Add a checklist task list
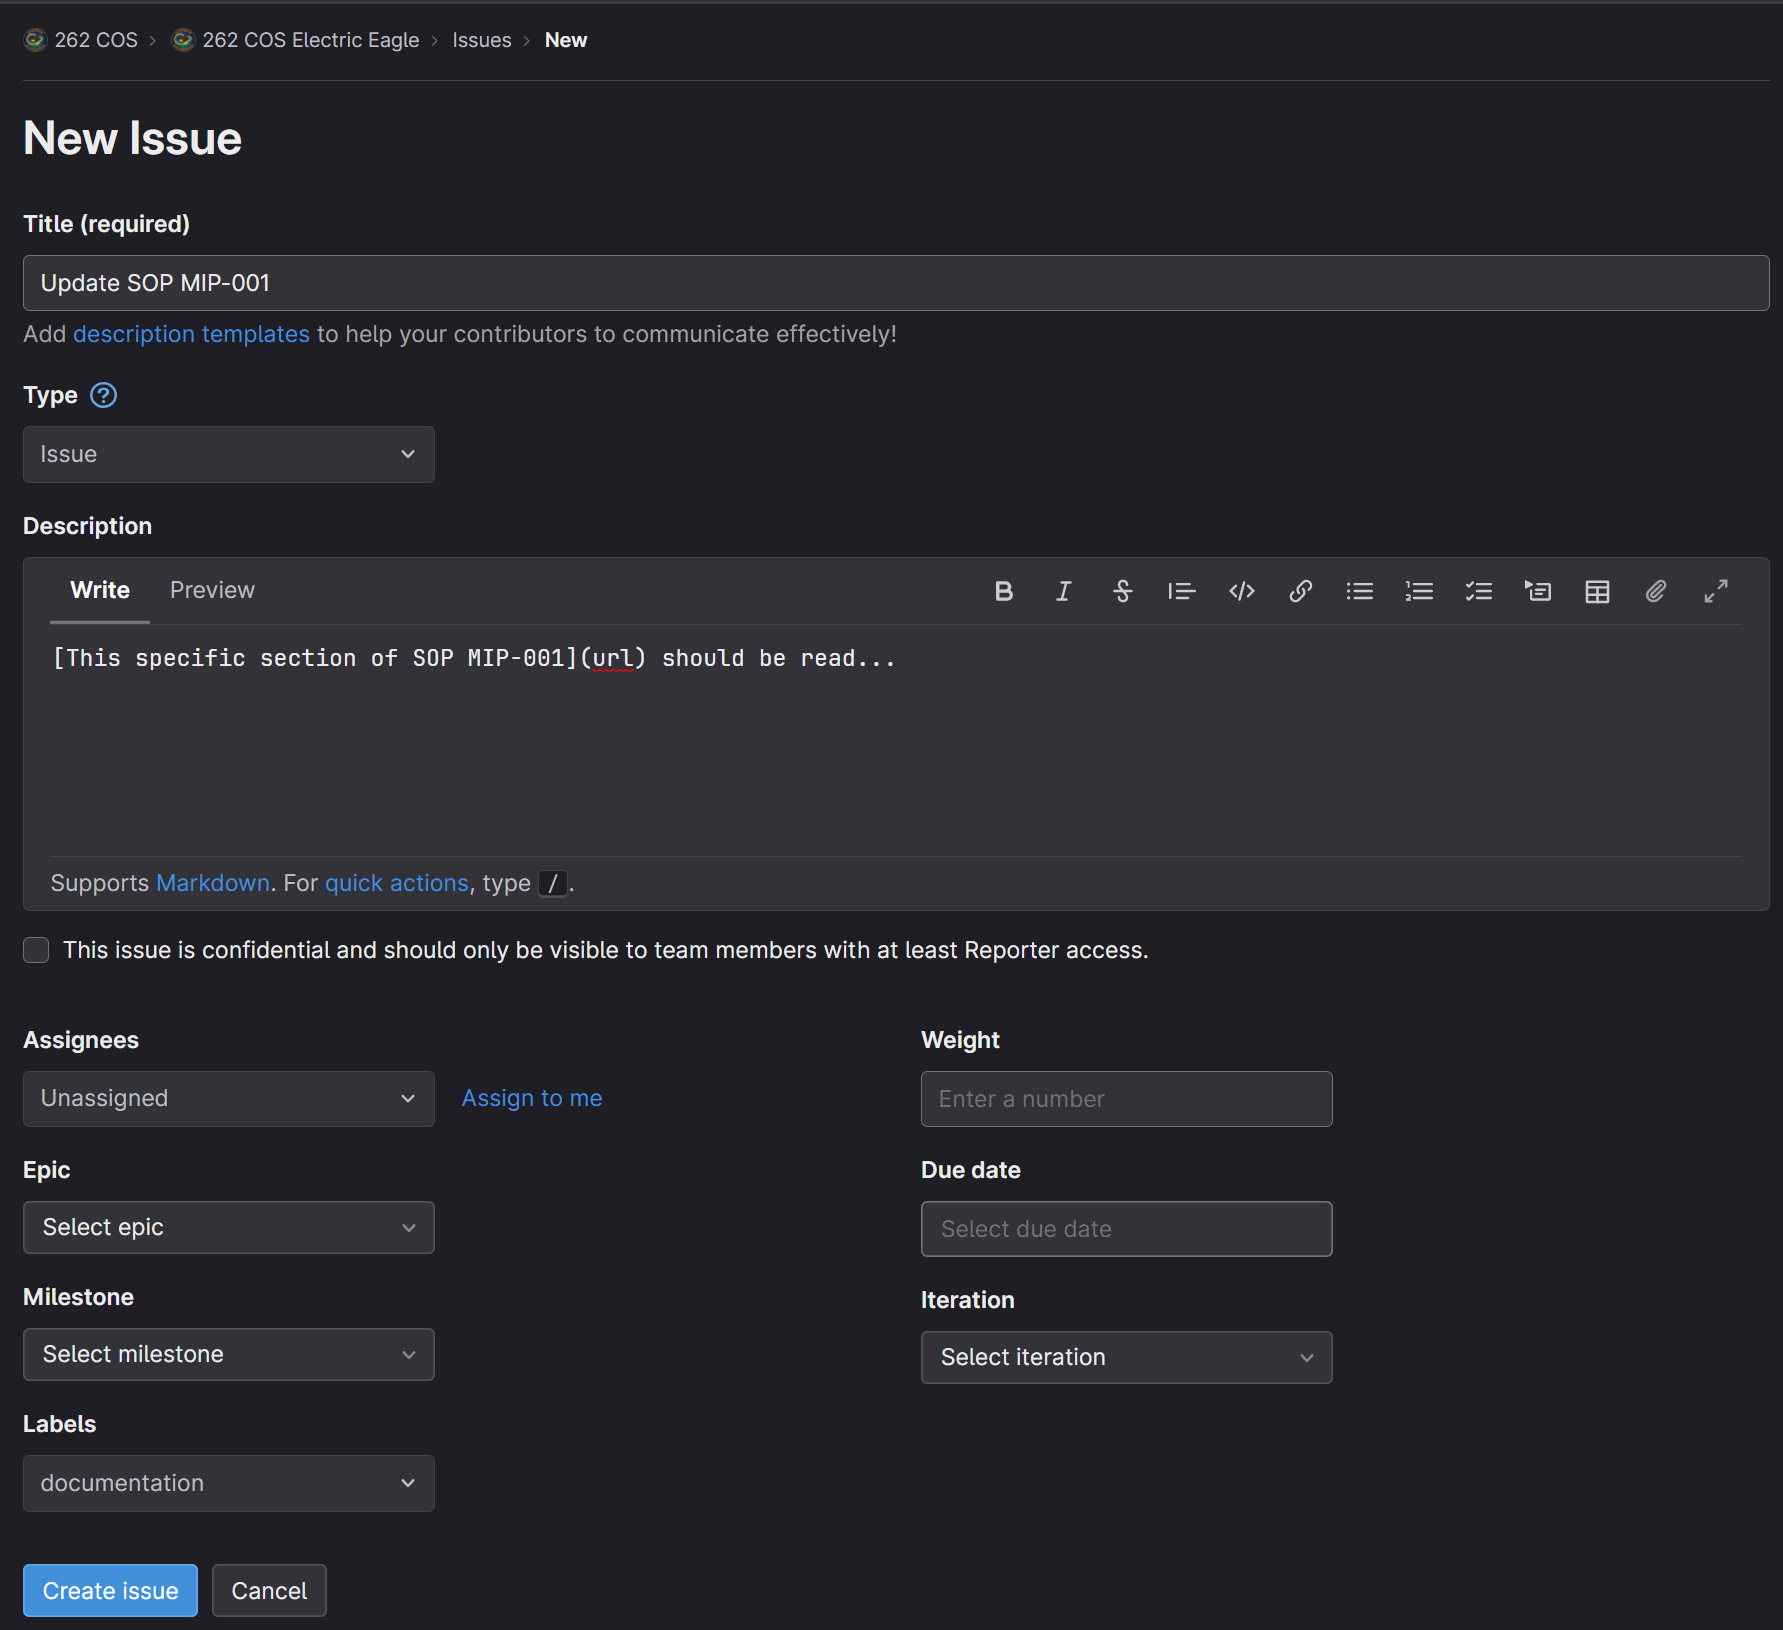The height and width of the screenshot is (1630, 1783). tap(1479, 591)
